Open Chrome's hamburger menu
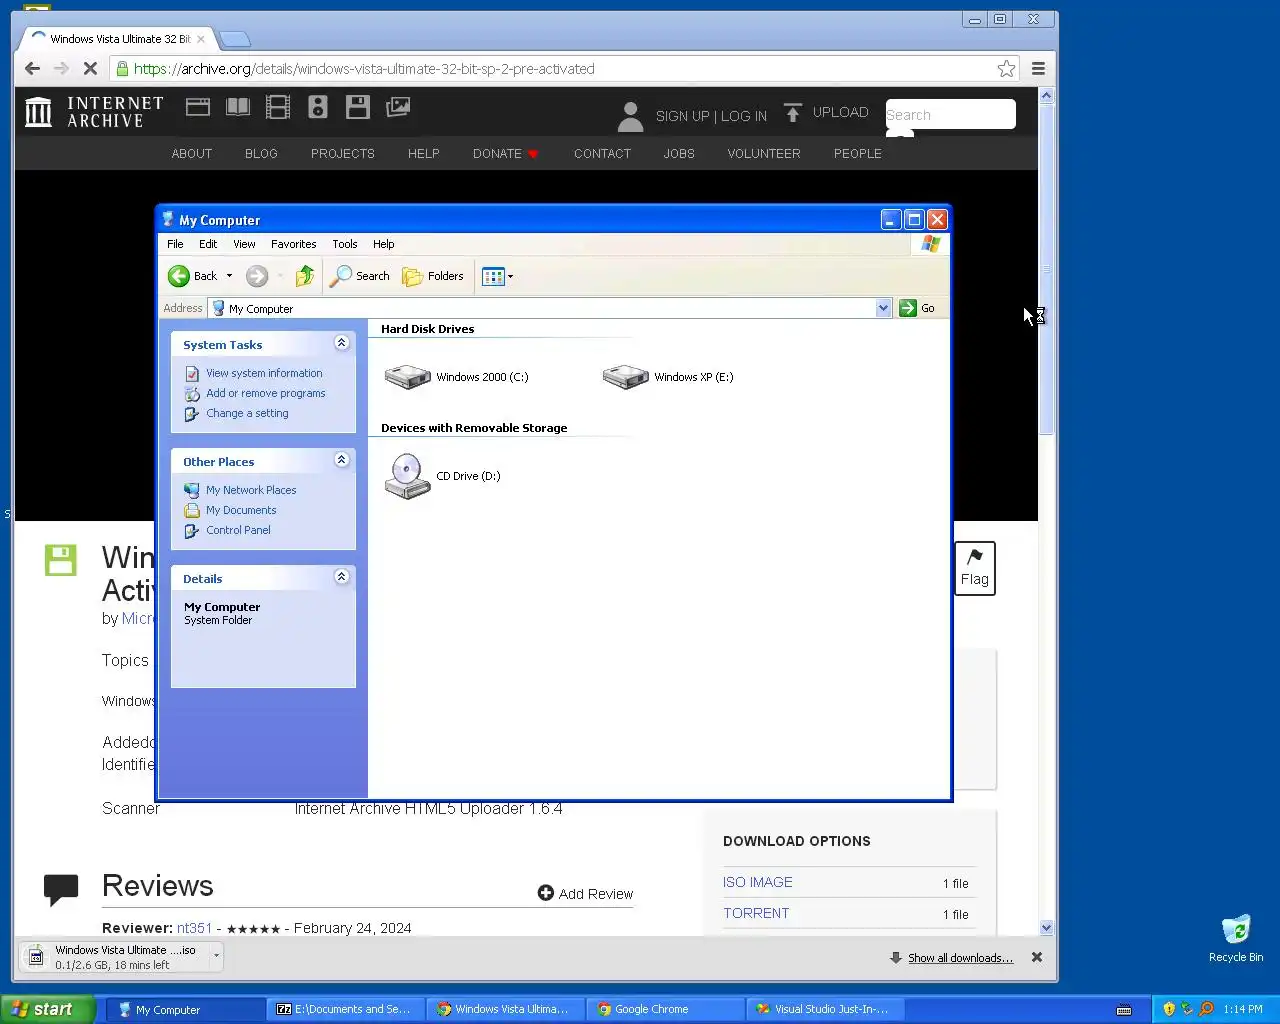 [x=1038, y=68]
